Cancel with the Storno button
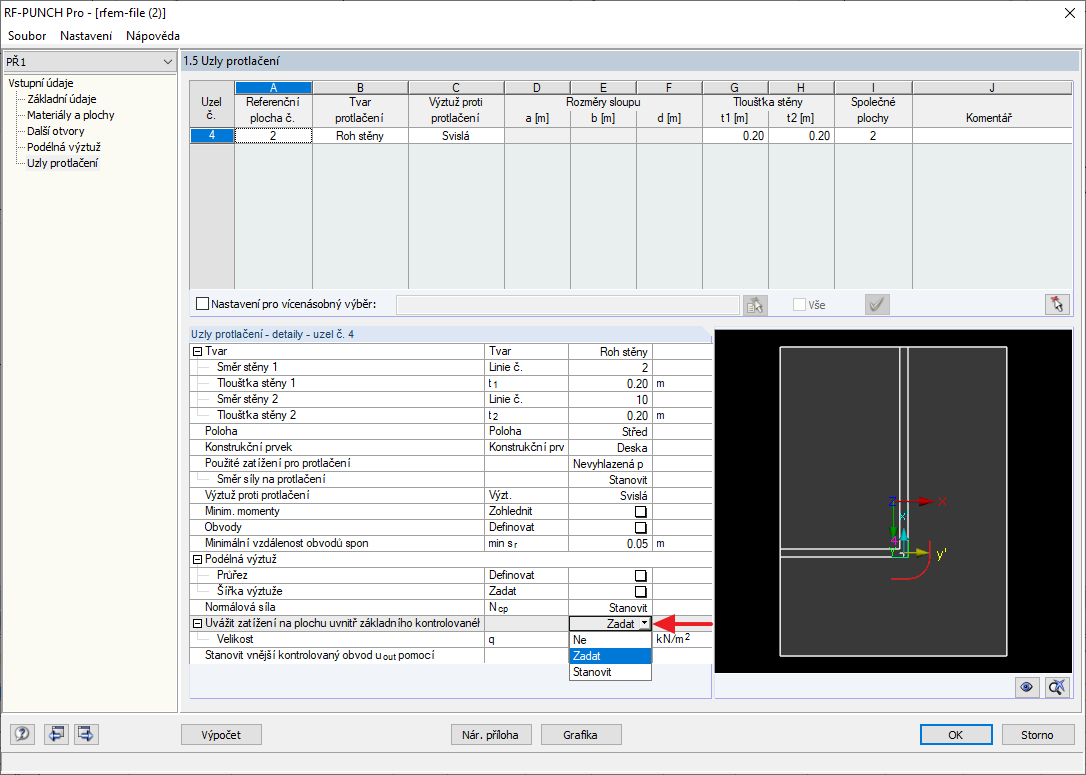 [x=1037, y=735]
